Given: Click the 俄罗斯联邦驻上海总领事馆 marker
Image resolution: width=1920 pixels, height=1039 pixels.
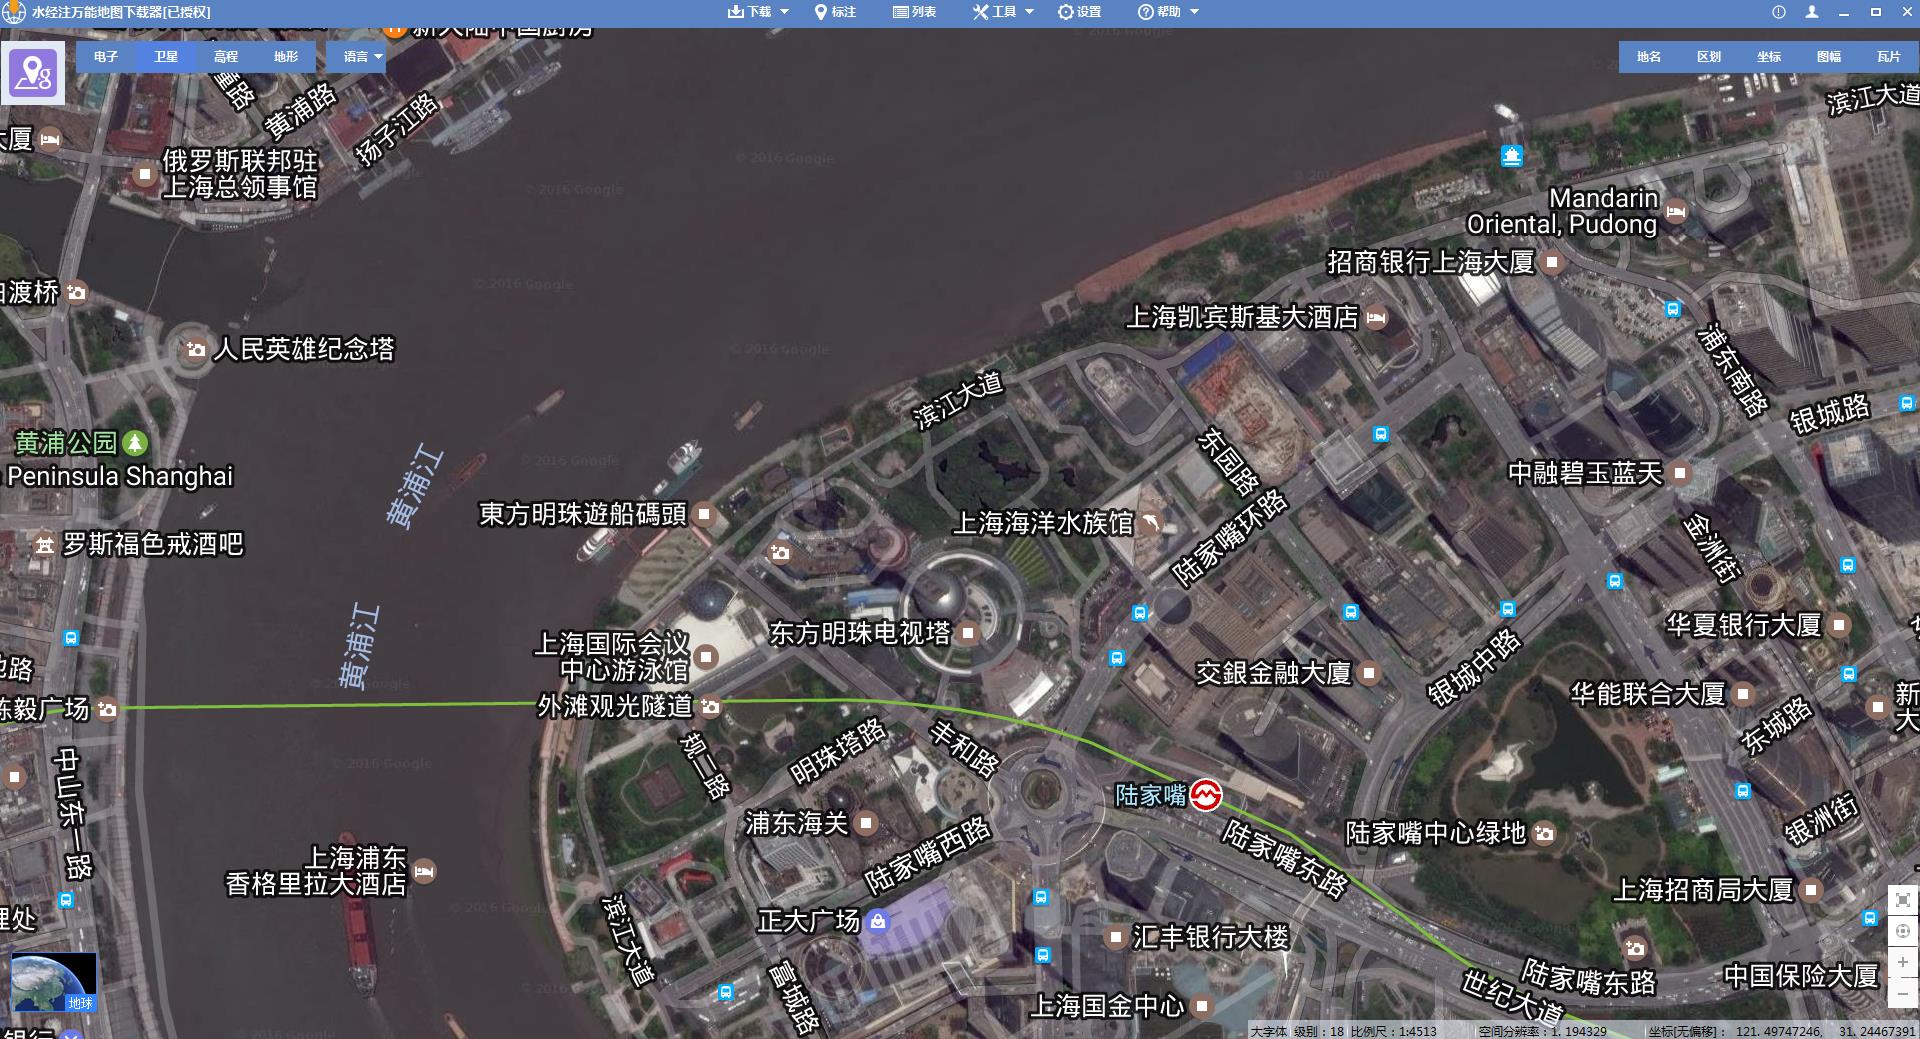Looking at the screenshot, I should coord(144,174).
